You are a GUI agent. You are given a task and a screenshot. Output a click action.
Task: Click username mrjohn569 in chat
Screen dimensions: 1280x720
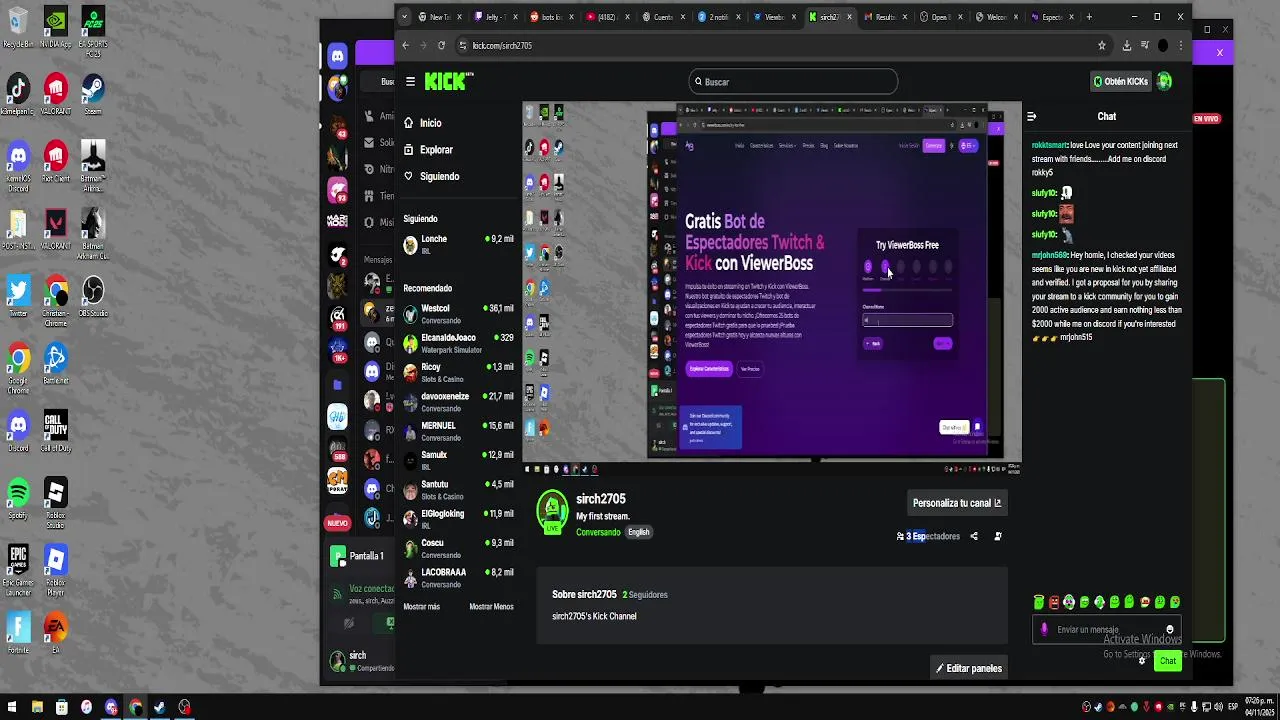[x=1050, y=255]
